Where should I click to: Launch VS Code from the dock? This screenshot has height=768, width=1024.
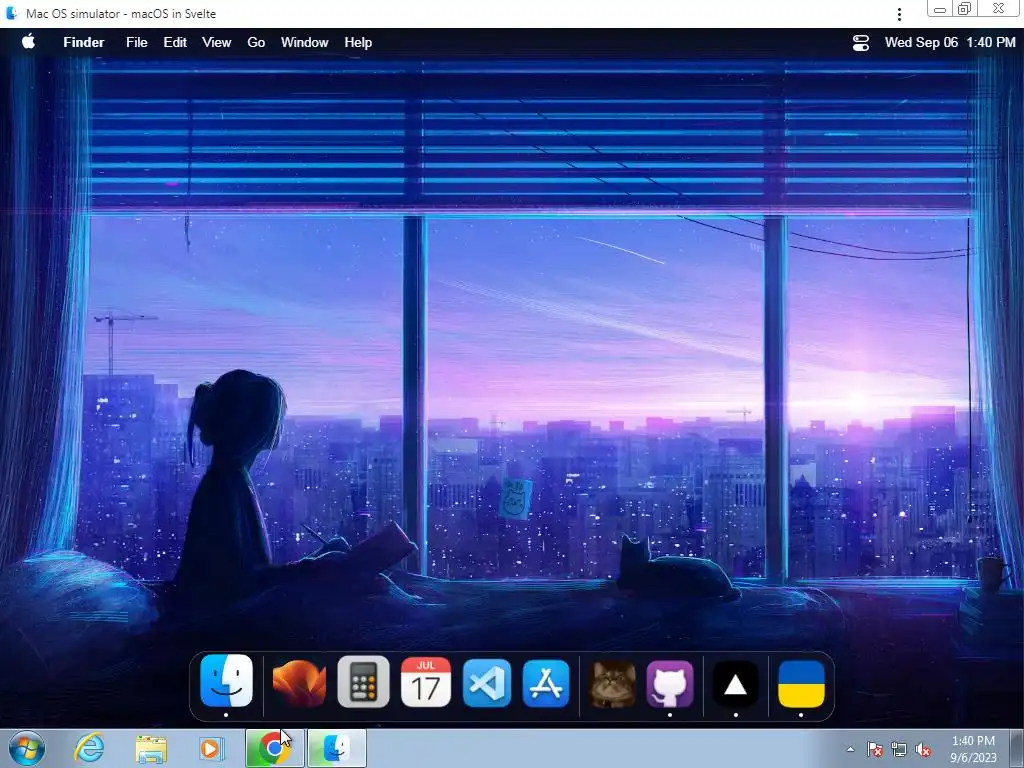pos(487,683)
